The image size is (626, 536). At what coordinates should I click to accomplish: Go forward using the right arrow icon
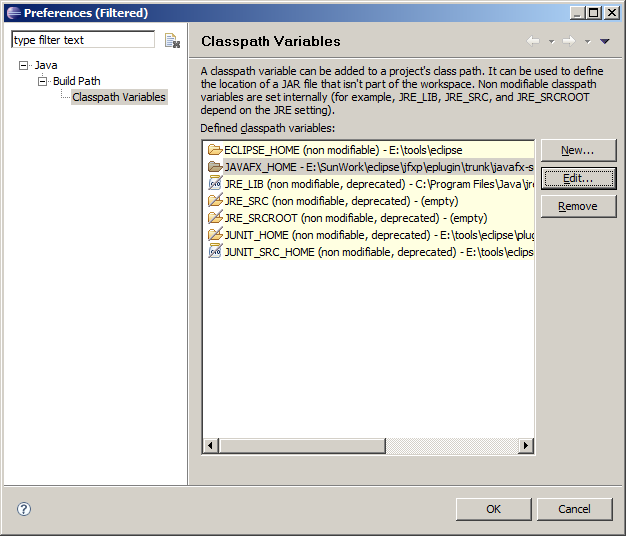568,41
